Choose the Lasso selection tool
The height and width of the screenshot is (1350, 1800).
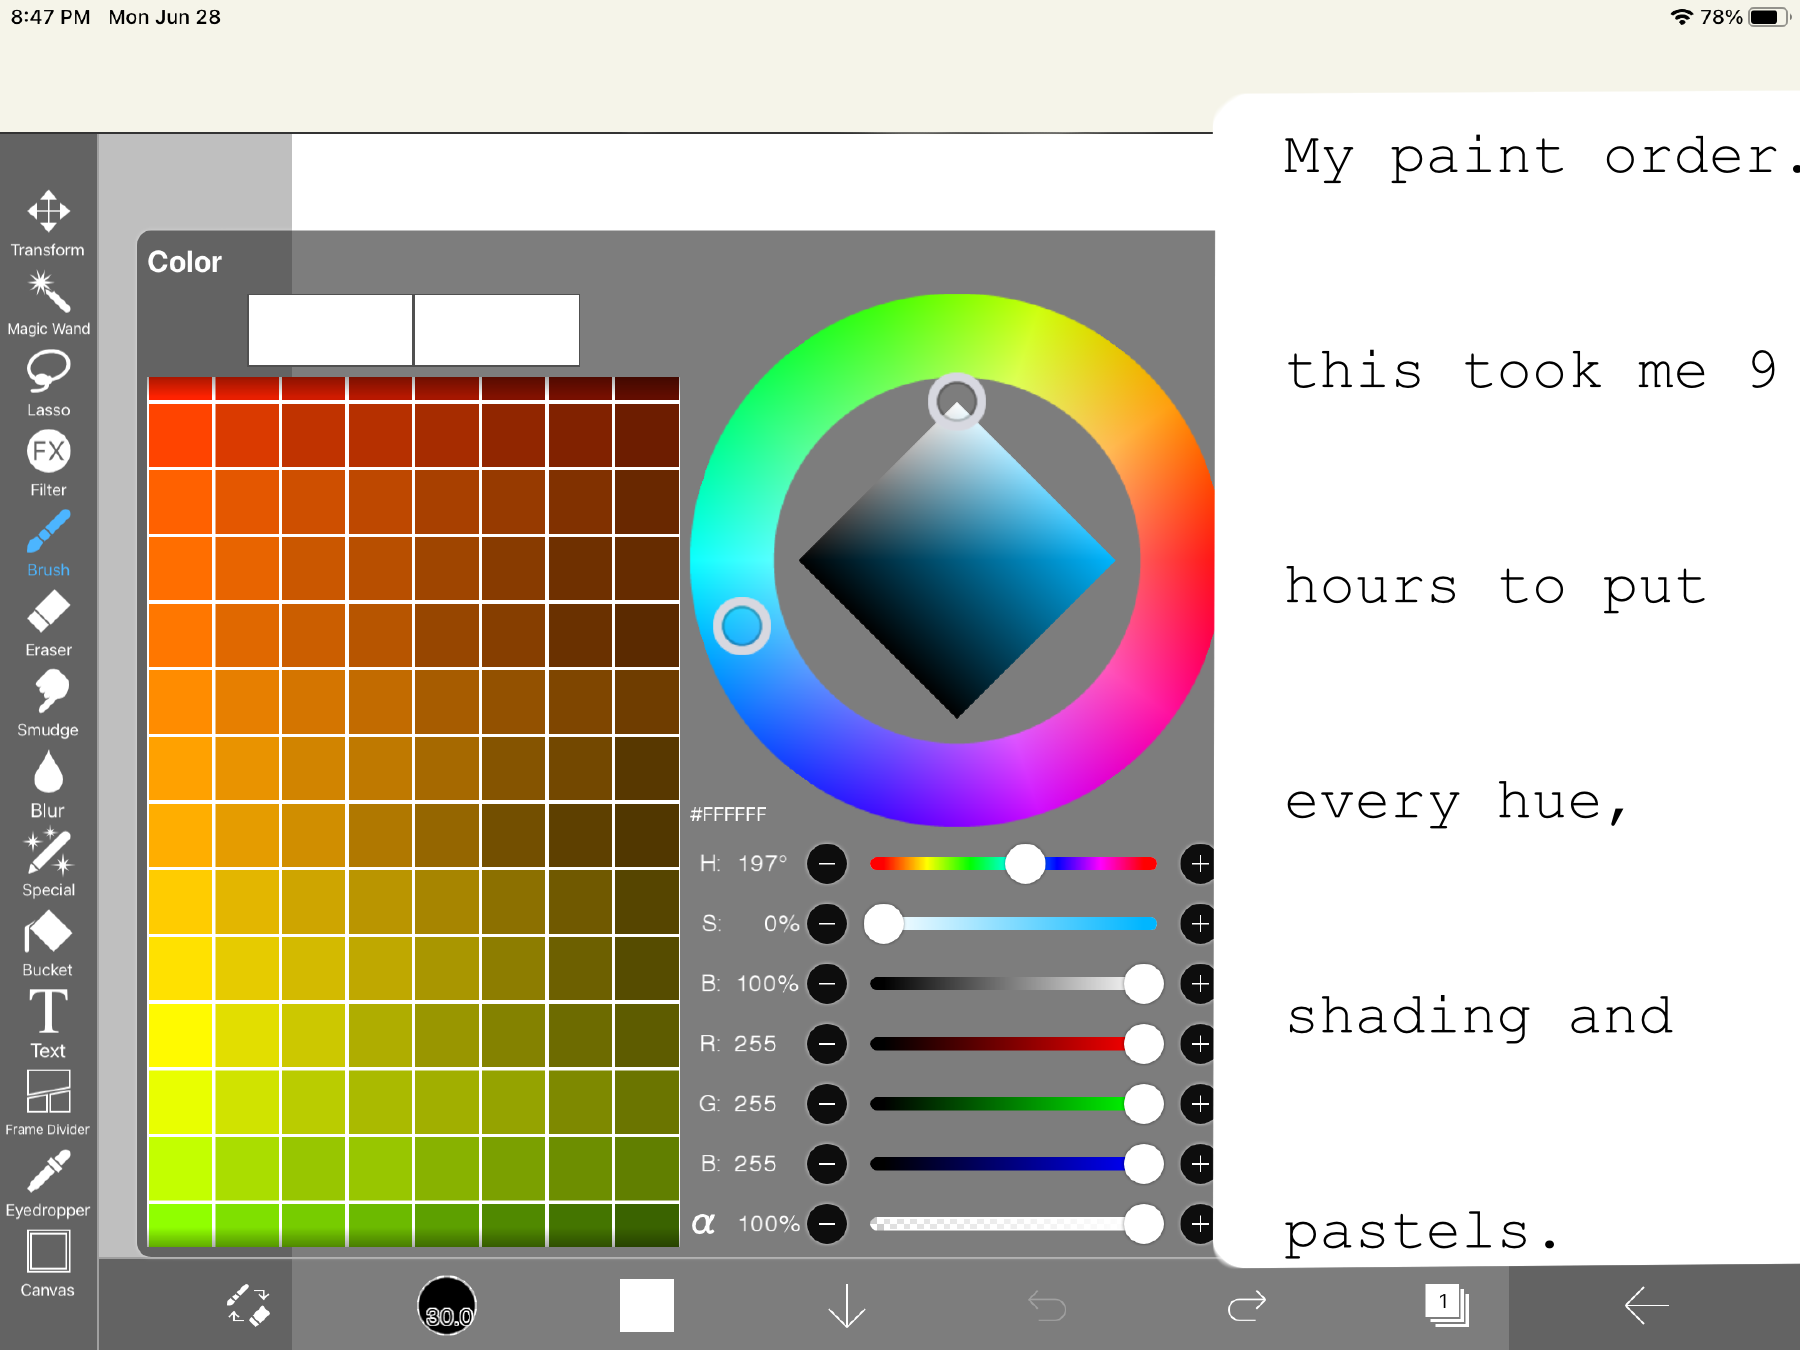48,382
